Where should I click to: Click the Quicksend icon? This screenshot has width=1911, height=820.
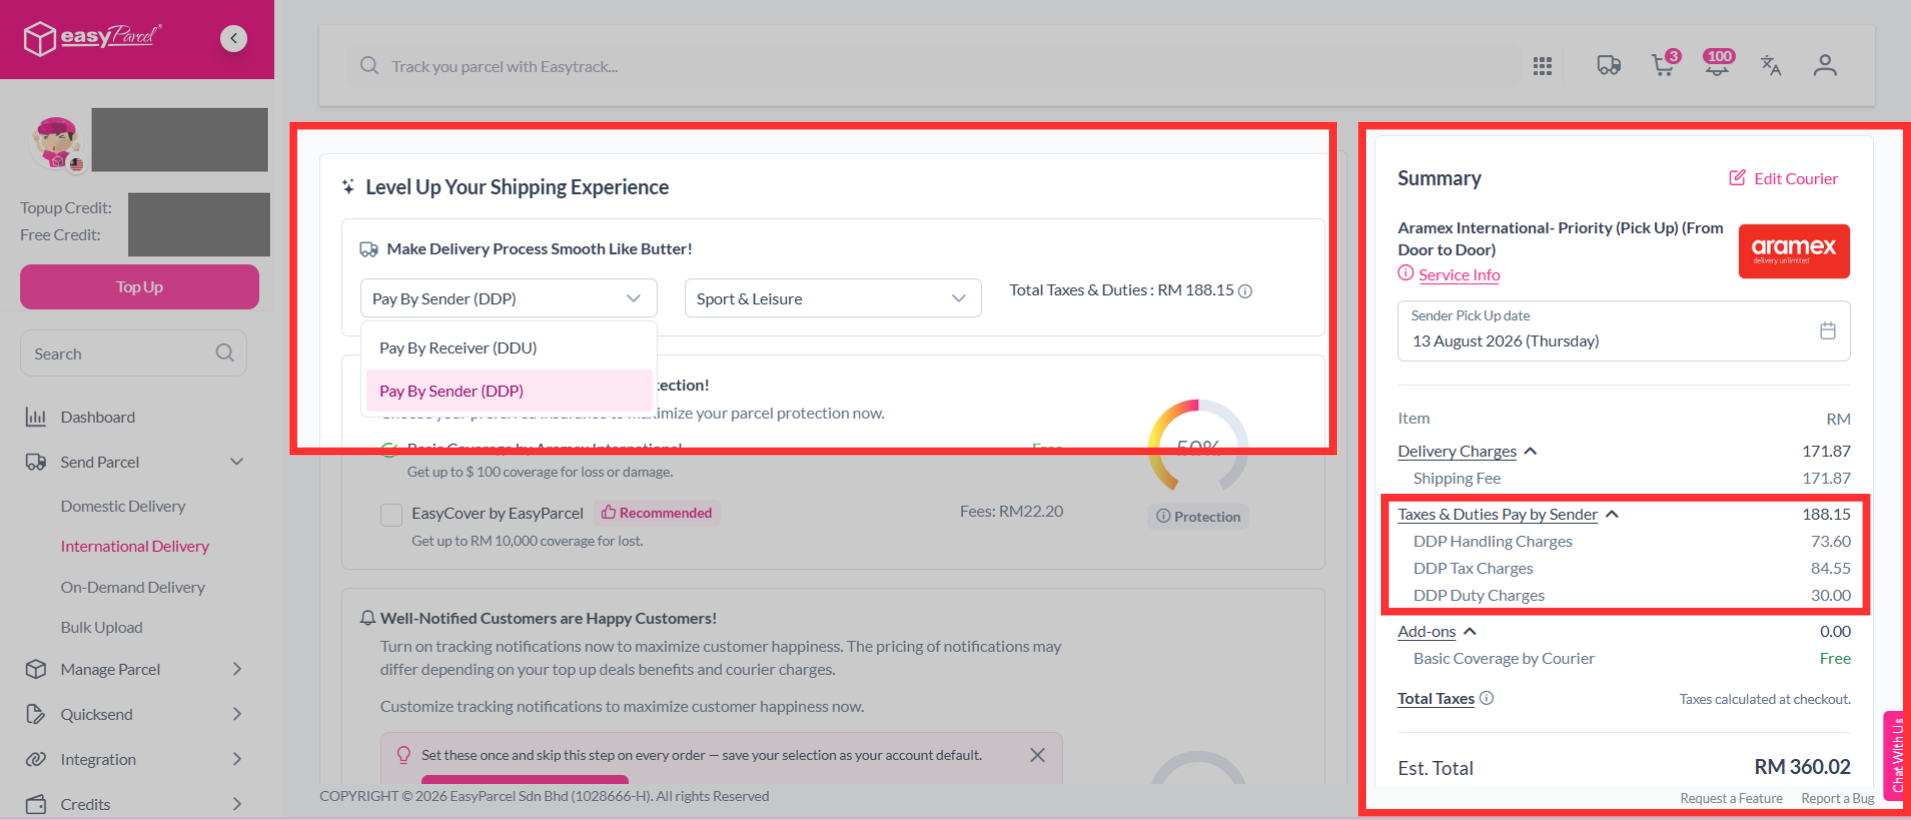[36, 714]
